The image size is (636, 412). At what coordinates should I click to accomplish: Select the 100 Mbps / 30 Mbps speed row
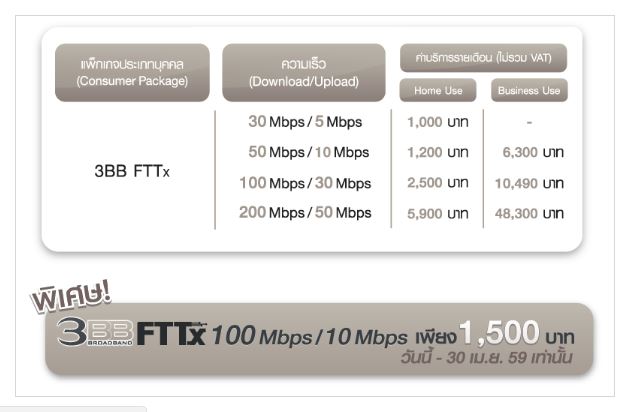tap(306, 183)
